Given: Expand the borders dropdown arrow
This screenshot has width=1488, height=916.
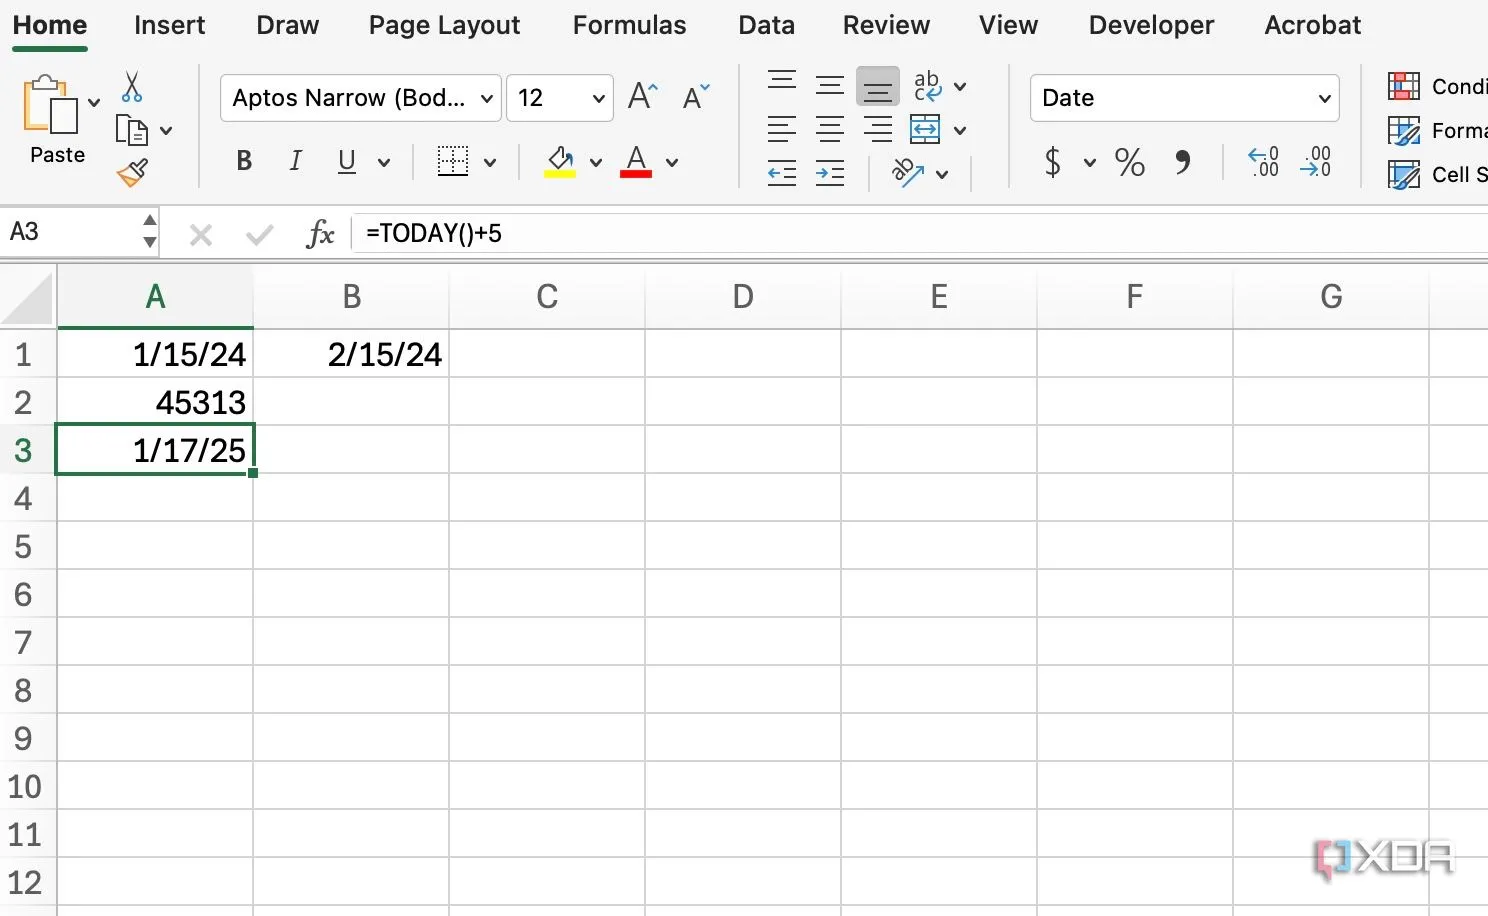Looking at the screenshot, I should point(490,162).
